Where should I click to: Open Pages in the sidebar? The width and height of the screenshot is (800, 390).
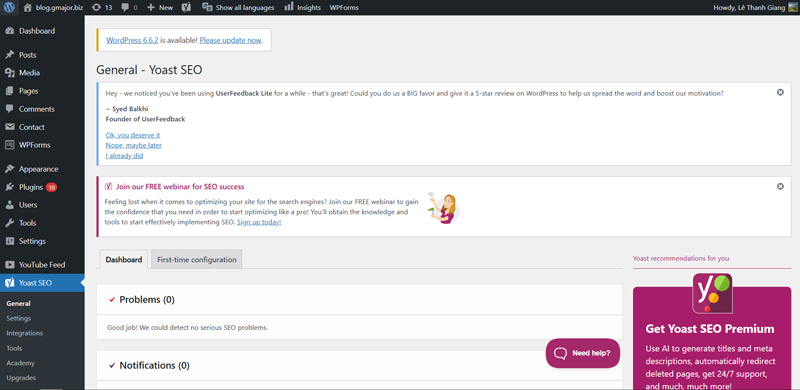42,91
